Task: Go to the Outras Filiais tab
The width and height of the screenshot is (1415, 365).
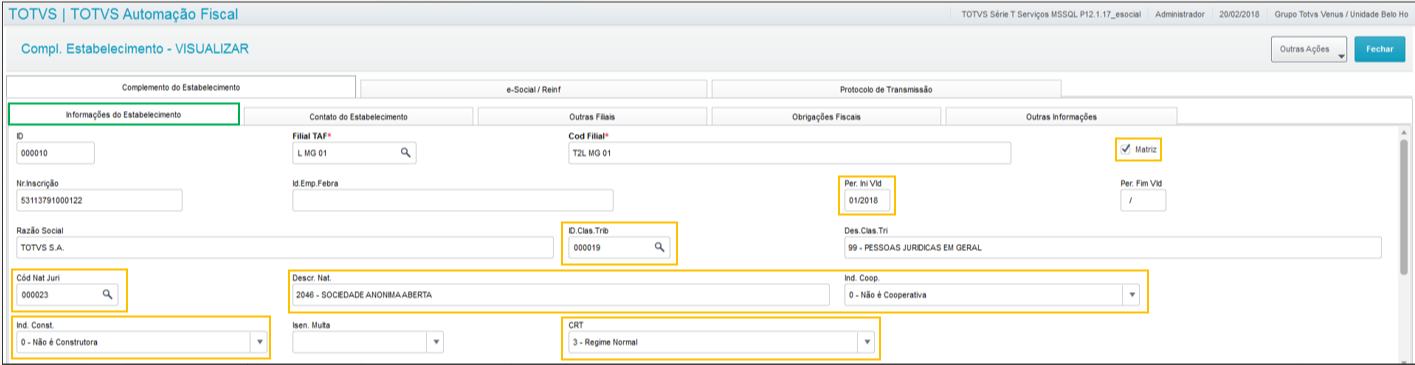Action: 593,116
